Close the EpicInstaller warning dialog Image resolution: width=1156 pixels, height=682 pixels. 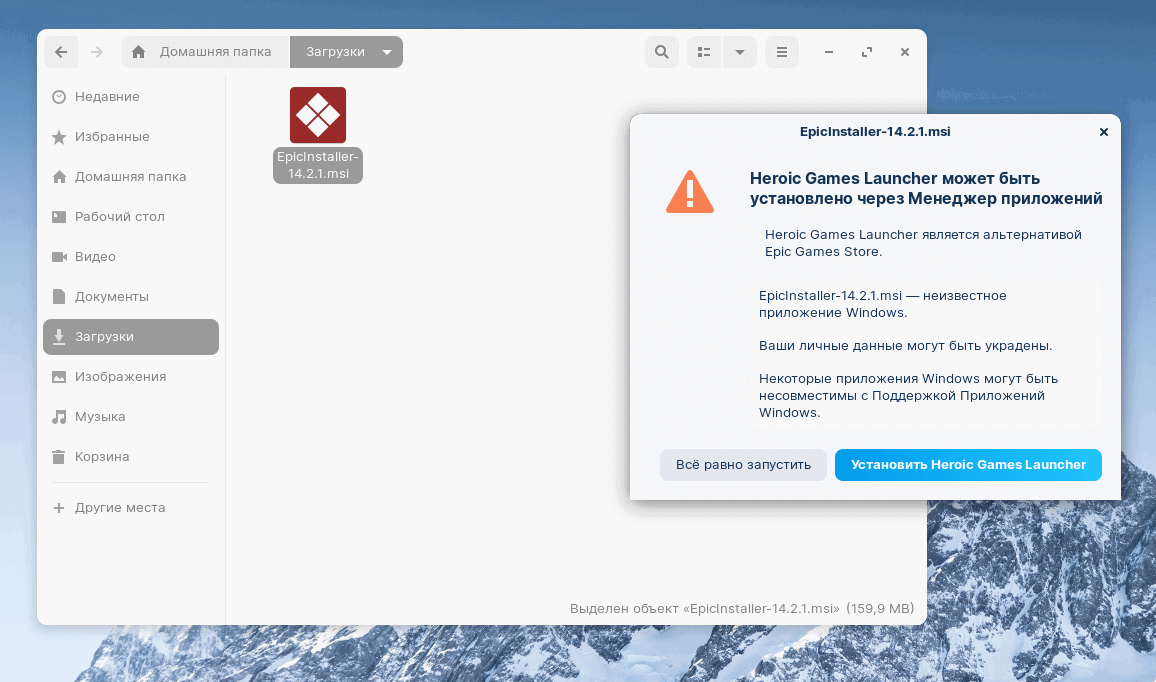(x=1104, y=132)
